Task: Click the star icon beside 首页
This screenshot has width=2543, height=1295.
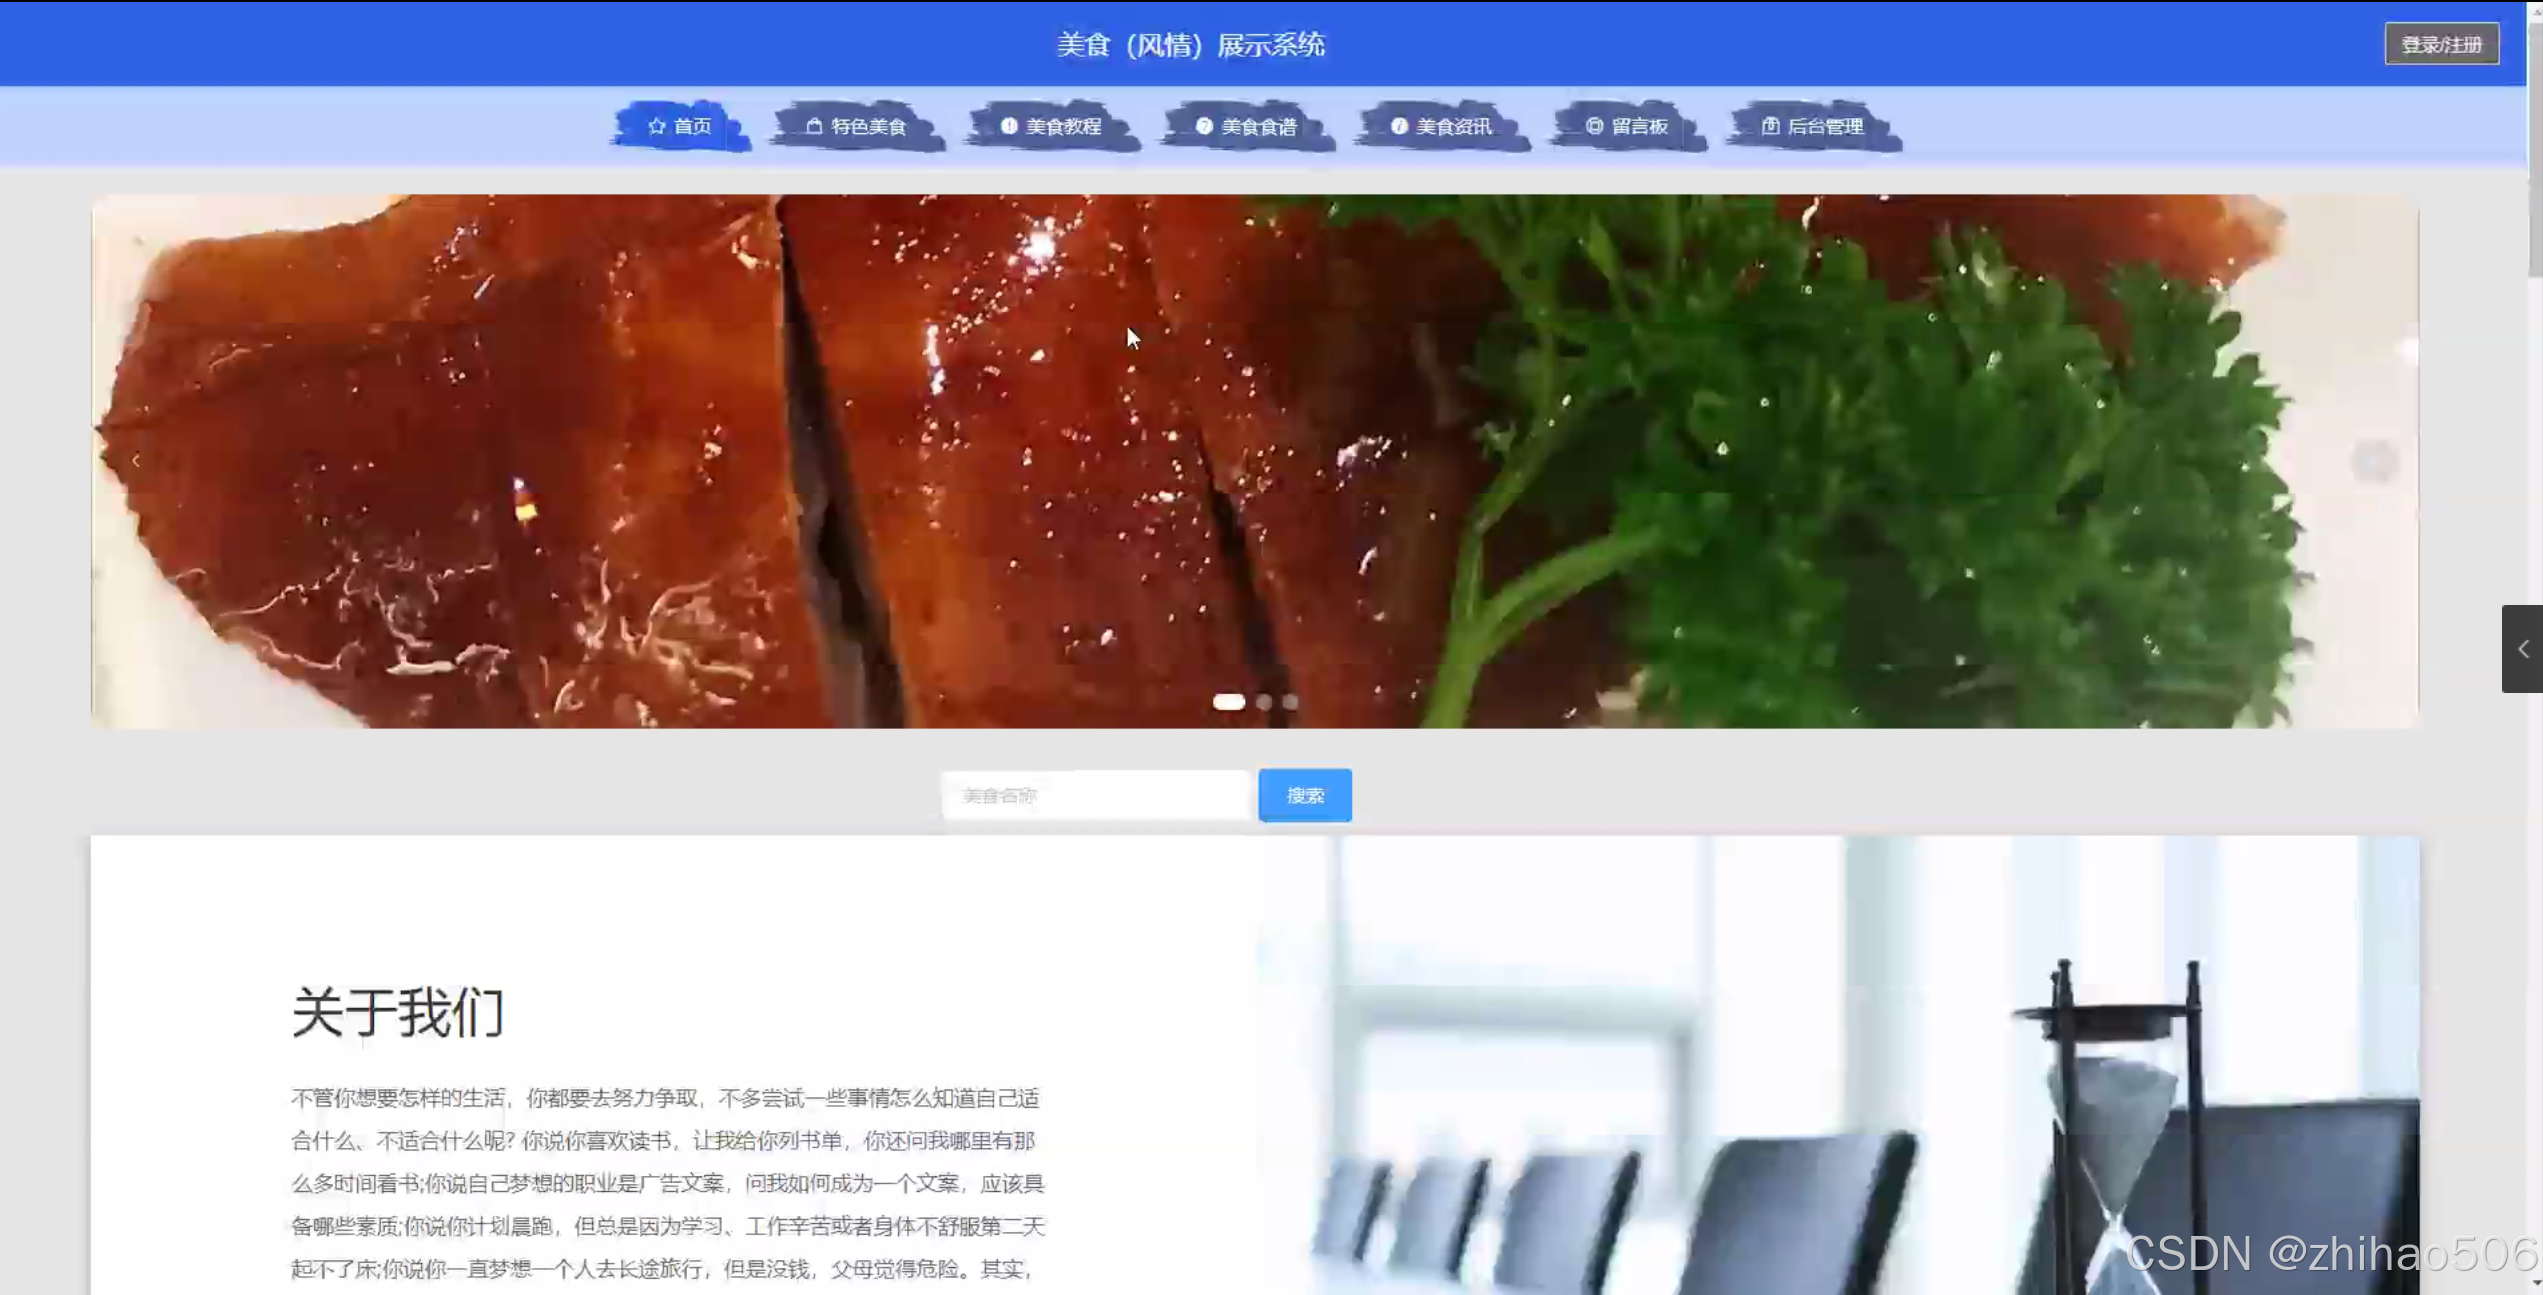Action: [656, 126]
